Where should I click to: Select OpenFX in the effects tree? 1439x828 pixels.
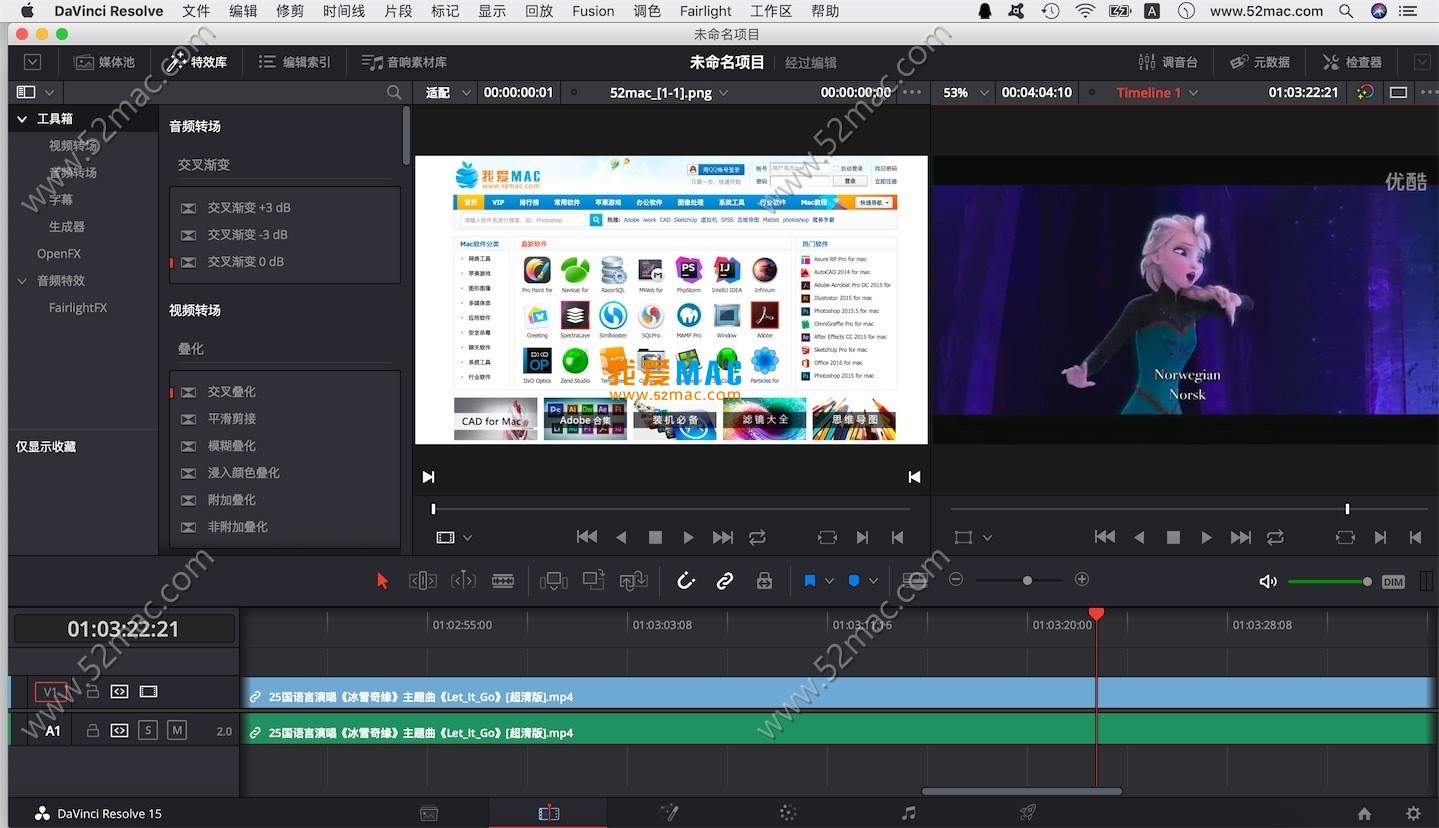tap(59, 254)
